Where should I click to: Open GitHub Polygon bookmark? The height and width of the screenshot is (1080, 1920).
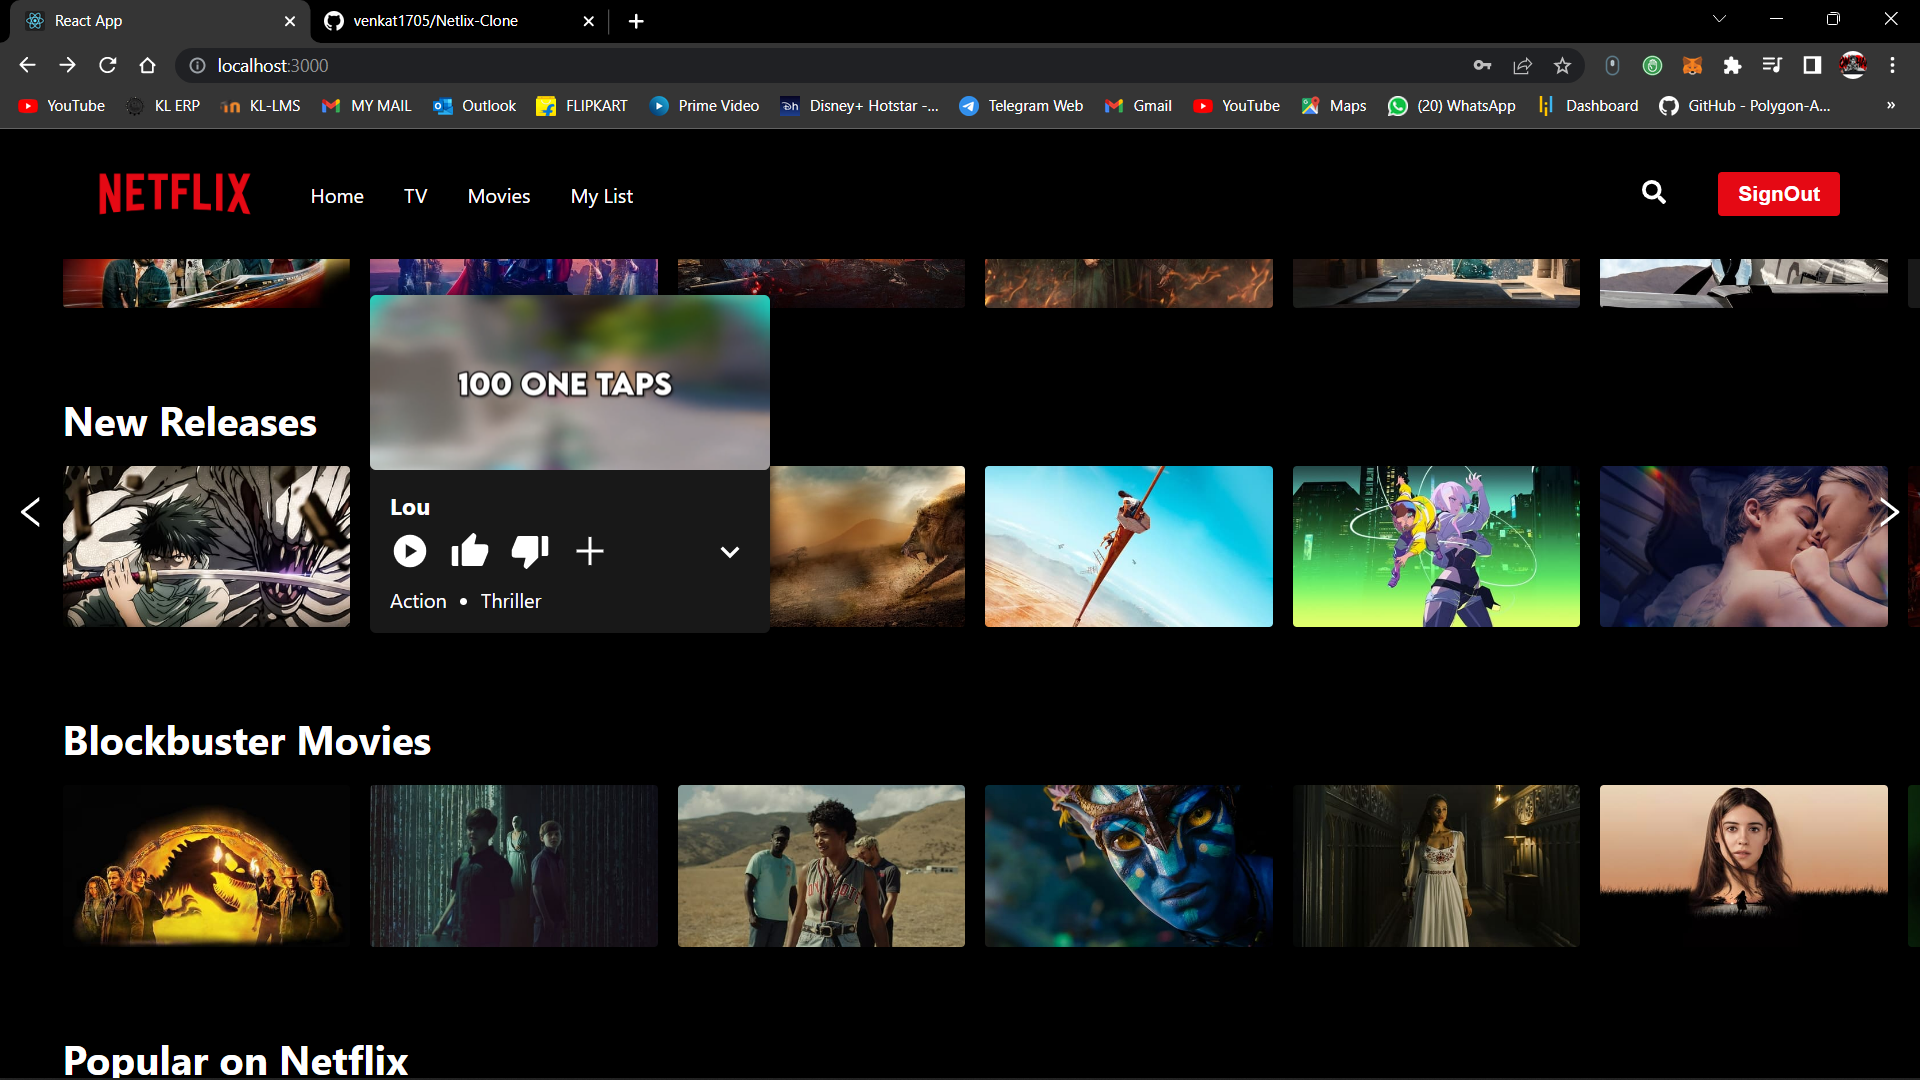(1745, 106)
